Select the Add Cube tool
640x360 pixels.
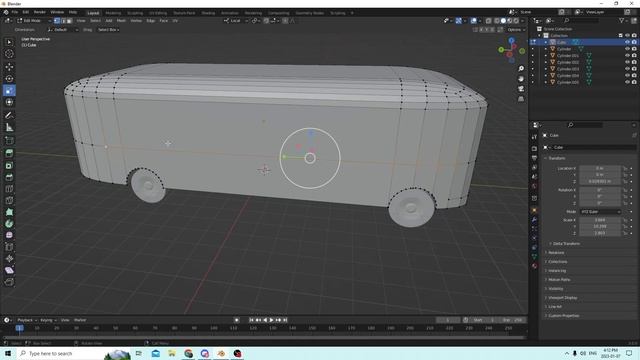click(x=9, y=141)
